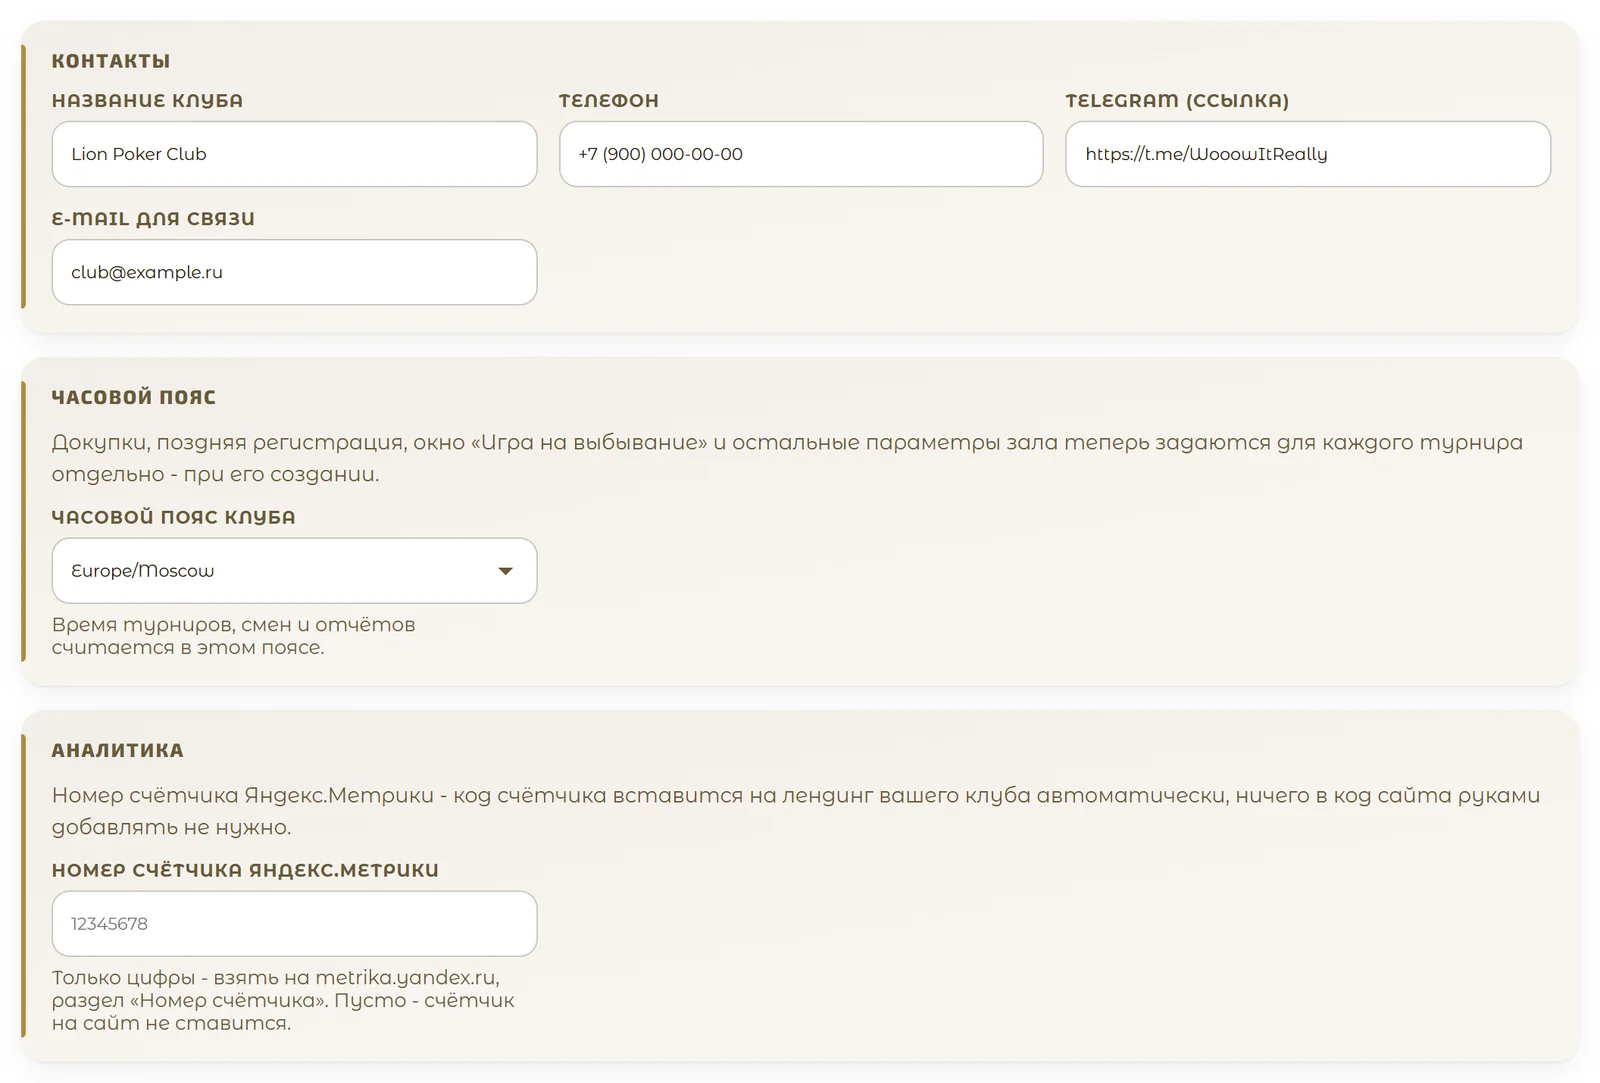Click the ЧАСОВОЙ ПОЯС КЛУБА label

pyautogui.click(x=174, y=517)
